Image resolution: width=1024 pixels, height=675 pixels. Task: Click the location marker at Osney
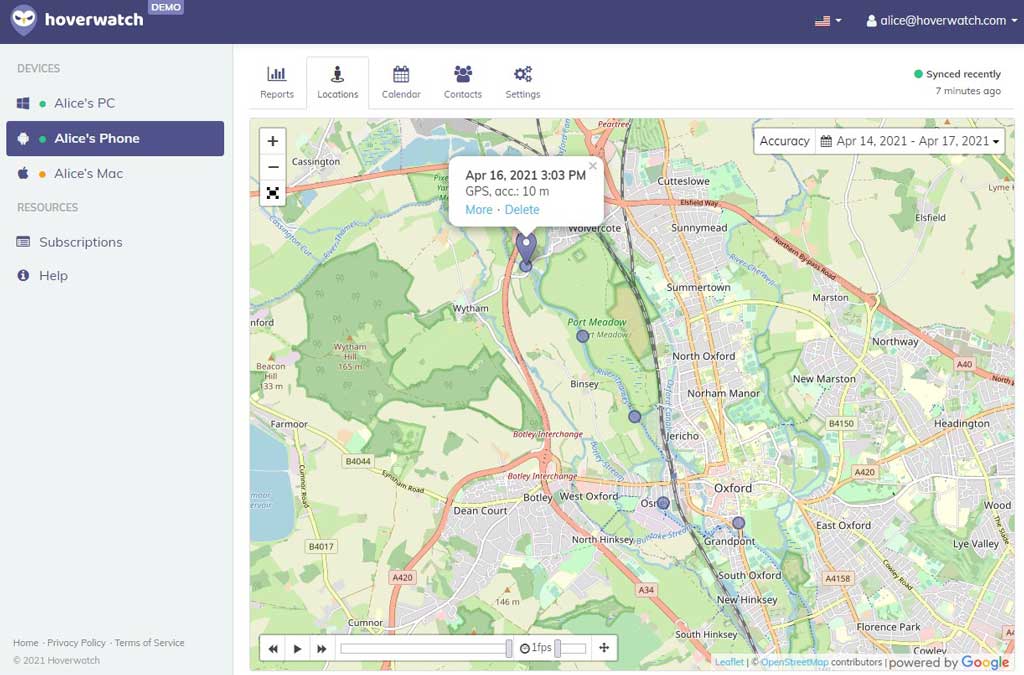coord(663,503)
